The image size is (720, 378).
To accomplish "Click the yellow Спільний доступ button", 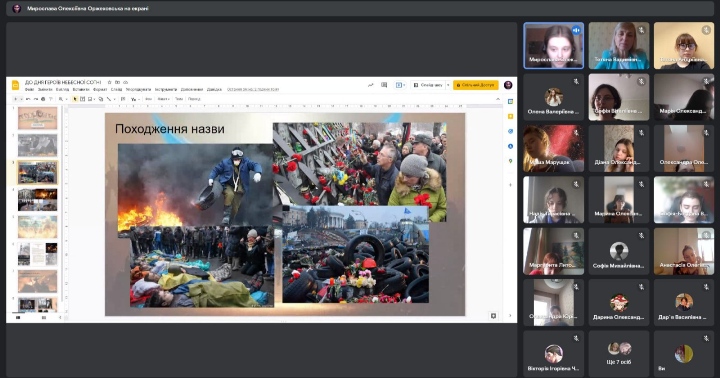I will click(x=475, y=85).
